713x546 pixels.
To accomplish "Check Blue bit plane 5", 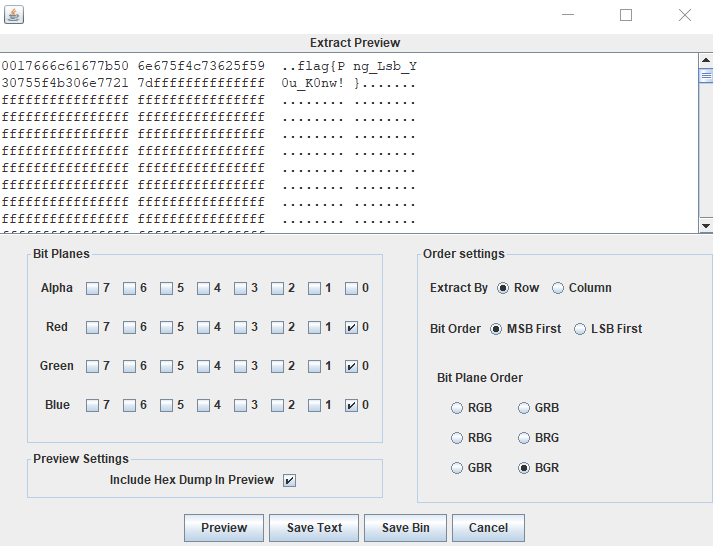I will [166, 406].
